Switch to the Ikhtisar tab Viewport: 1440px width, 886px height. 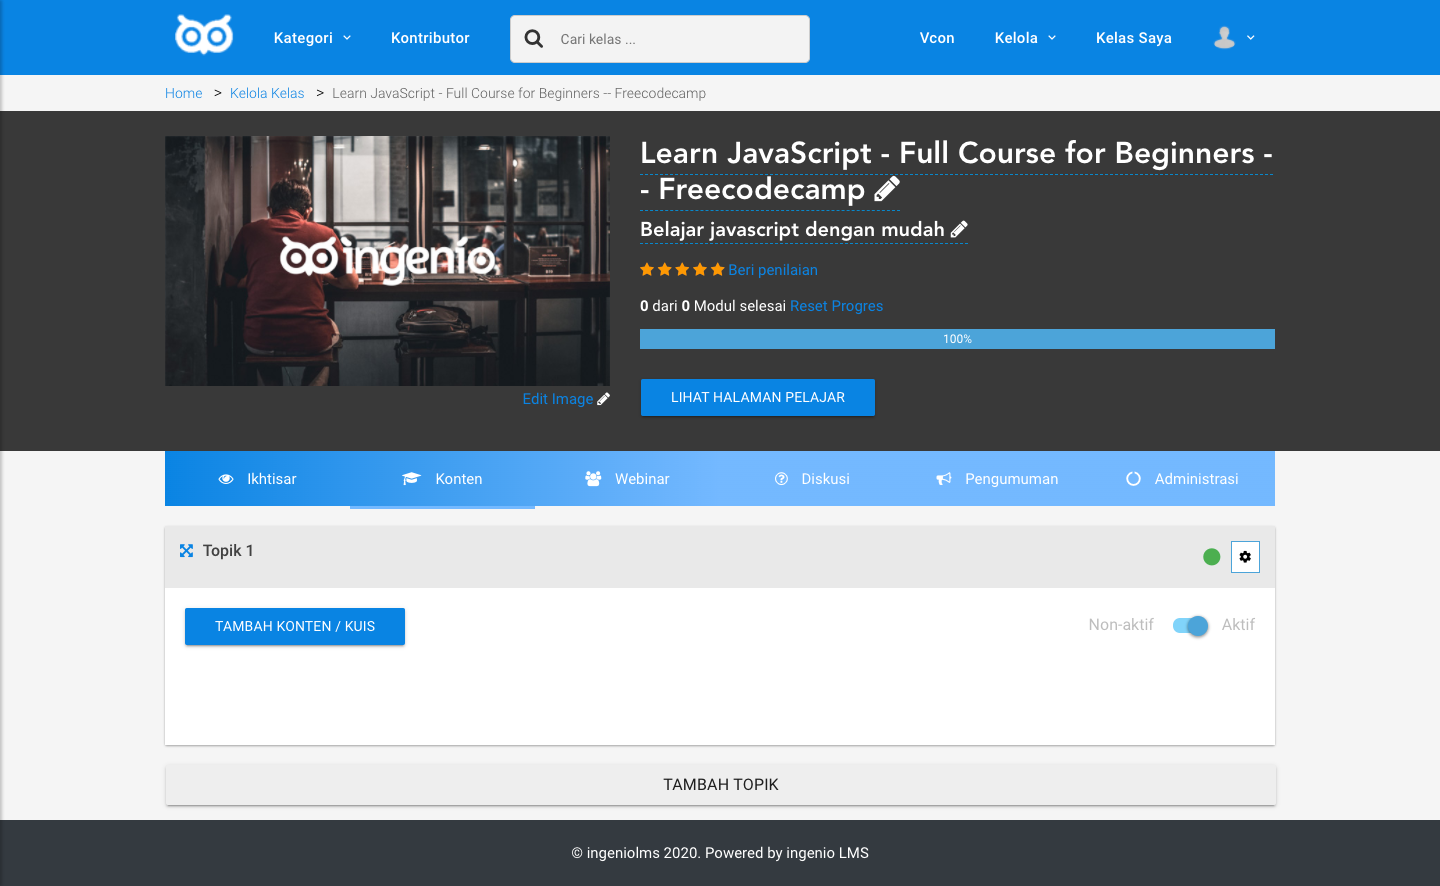257,479
